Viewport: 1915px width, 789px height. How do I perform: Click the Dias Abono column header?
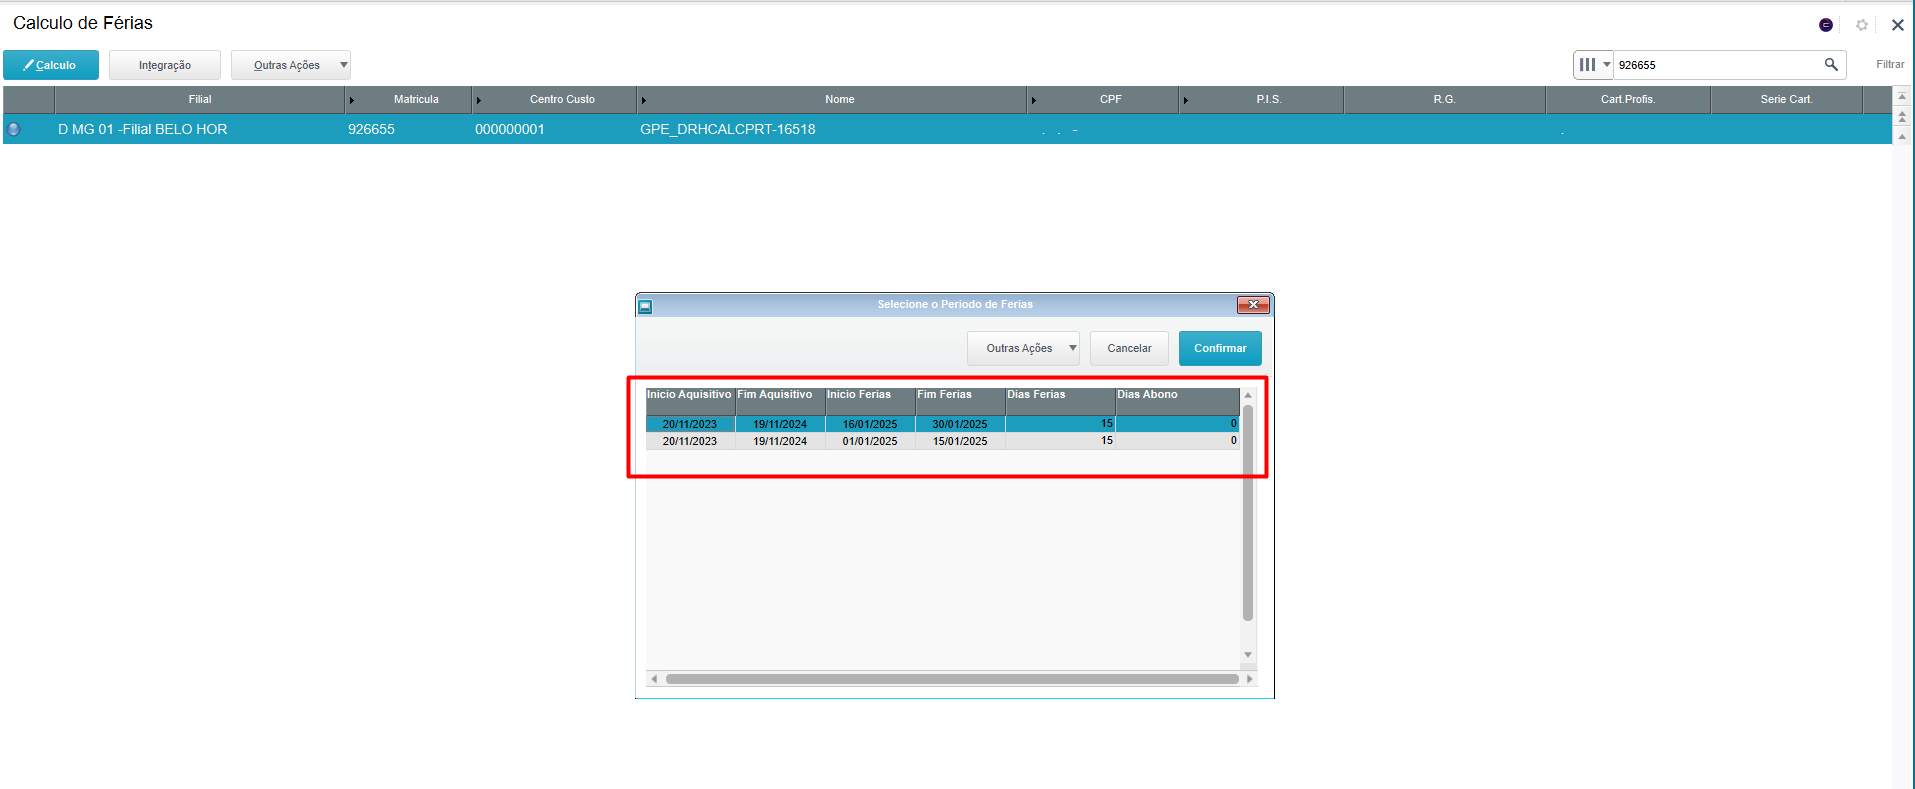click(x=1177, y=401)
